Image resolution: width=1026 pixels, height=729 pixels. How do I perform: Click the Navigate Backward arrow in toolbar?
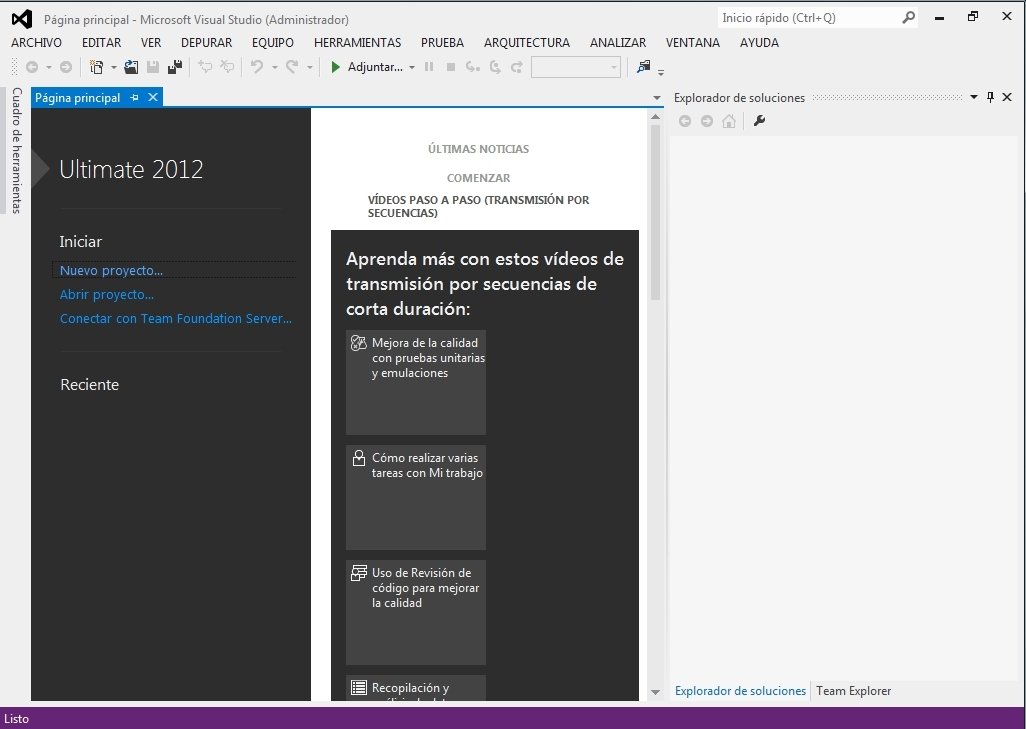click(31, 67)
